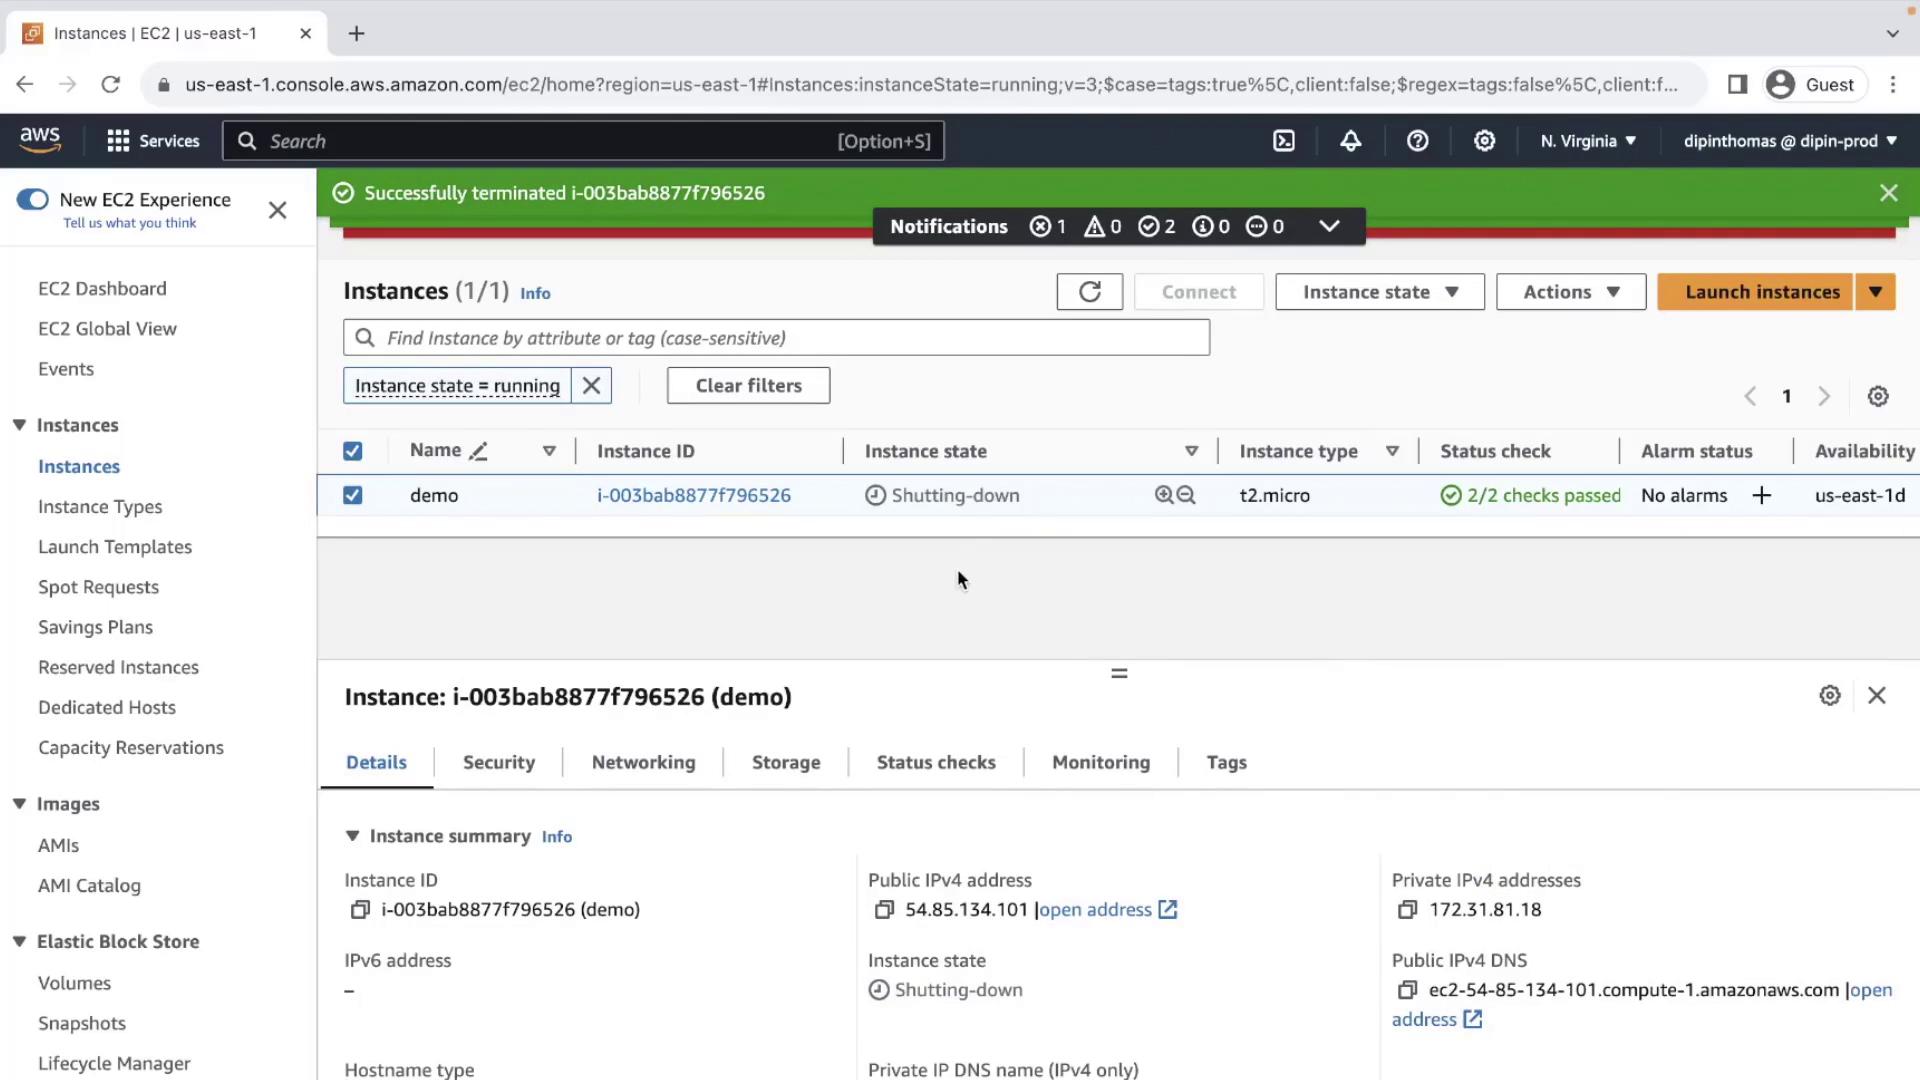Click the refresh instances button
The width and height of the screenshot is (1920, 1080).
[x=1089, y=292]
